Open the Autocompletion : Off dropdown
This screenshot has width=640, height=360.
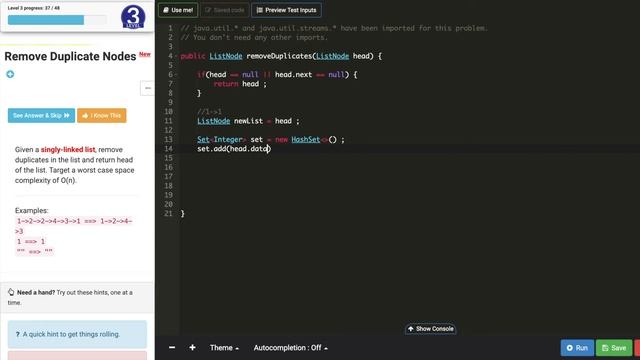tap(291, 348)
